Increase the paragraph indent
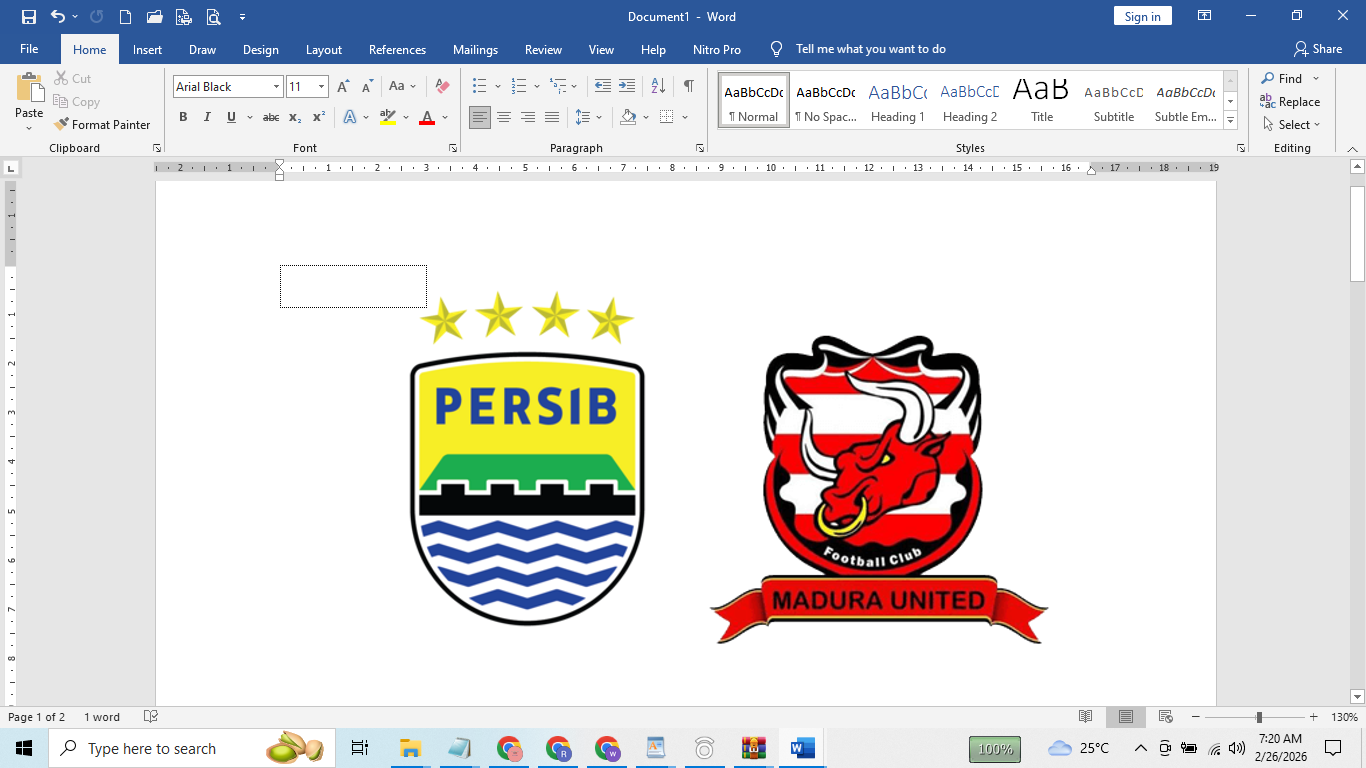The height and width of the screenshot is (768, 1366). pyautogui.click(x=627, y=87)
